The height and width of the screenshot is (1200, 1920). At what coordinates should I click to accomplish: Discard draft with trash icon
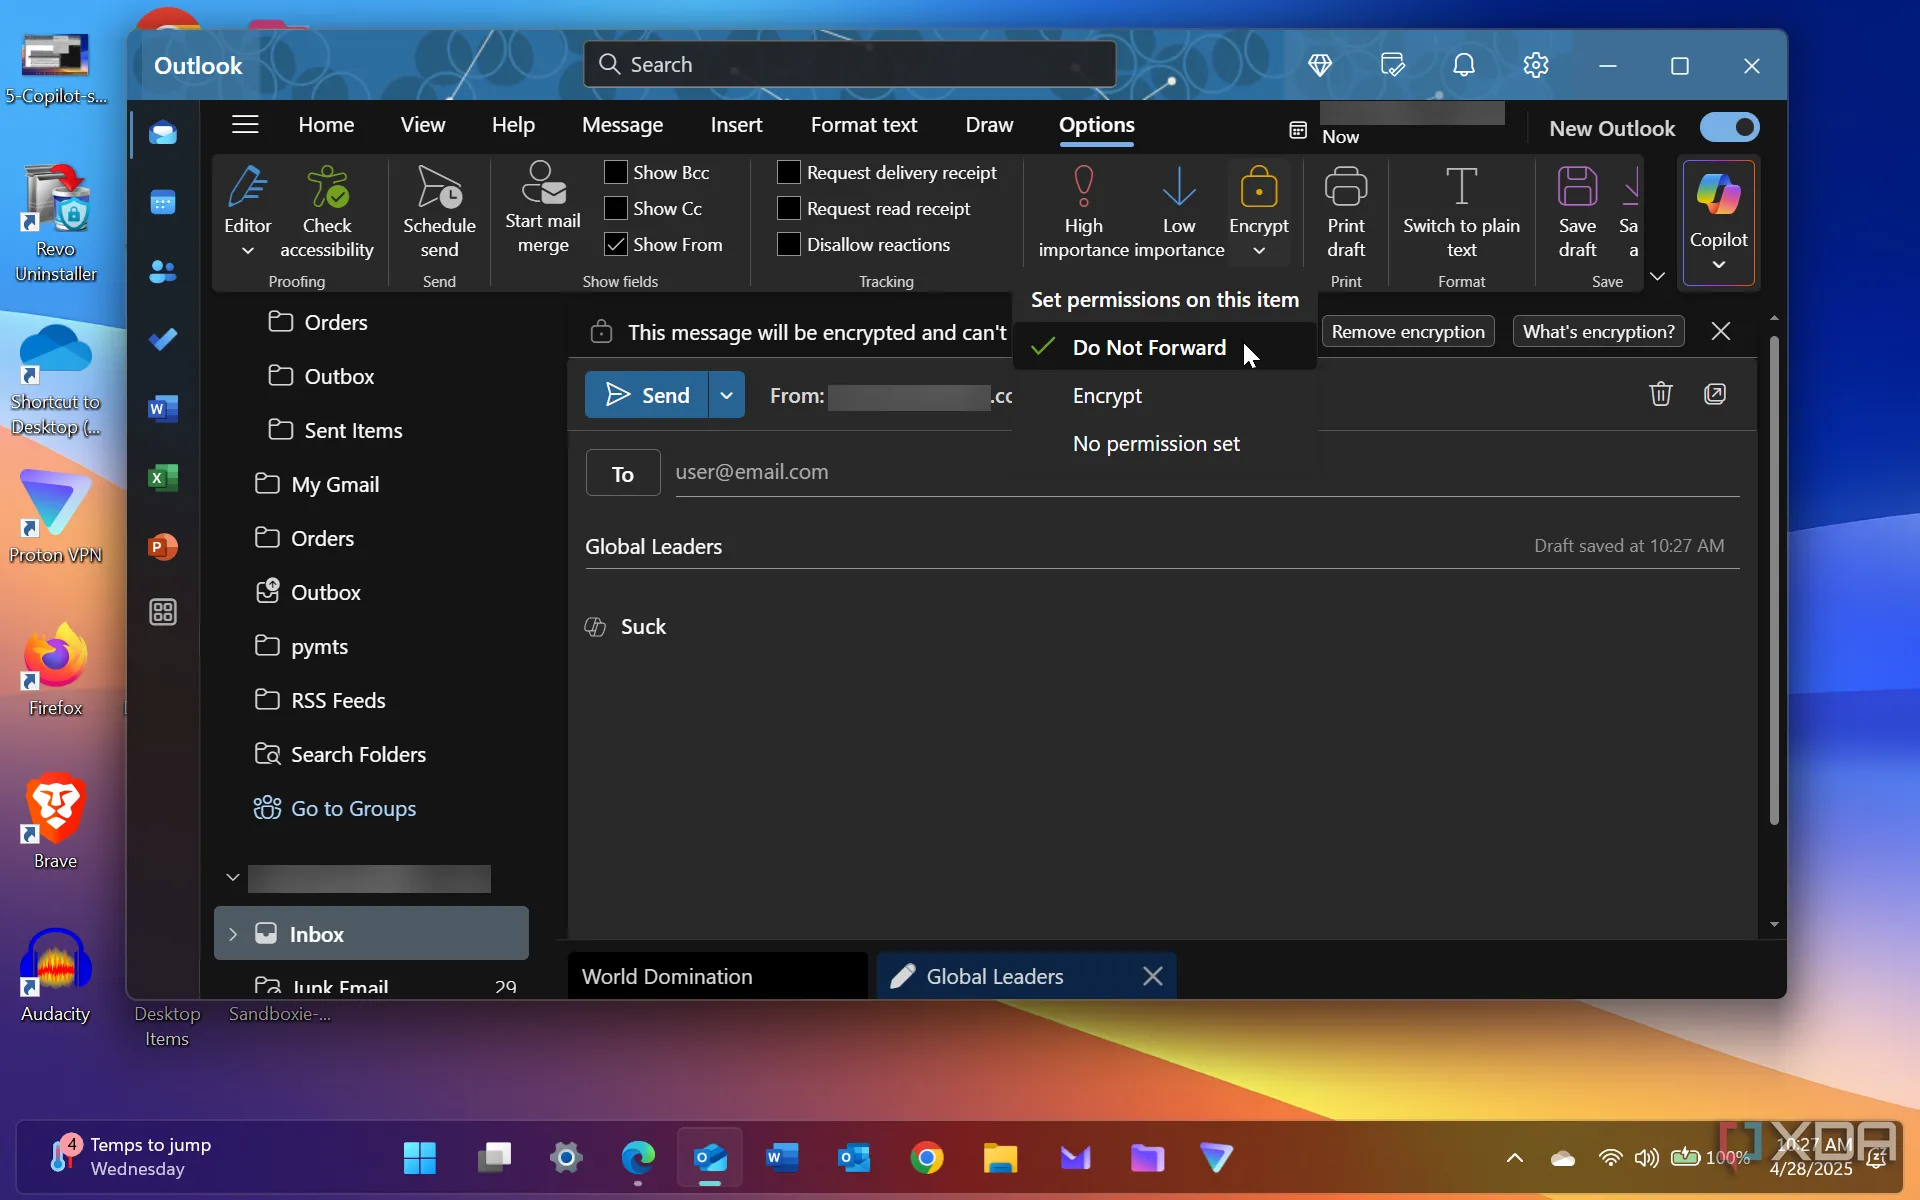[x=1660, y=394]
